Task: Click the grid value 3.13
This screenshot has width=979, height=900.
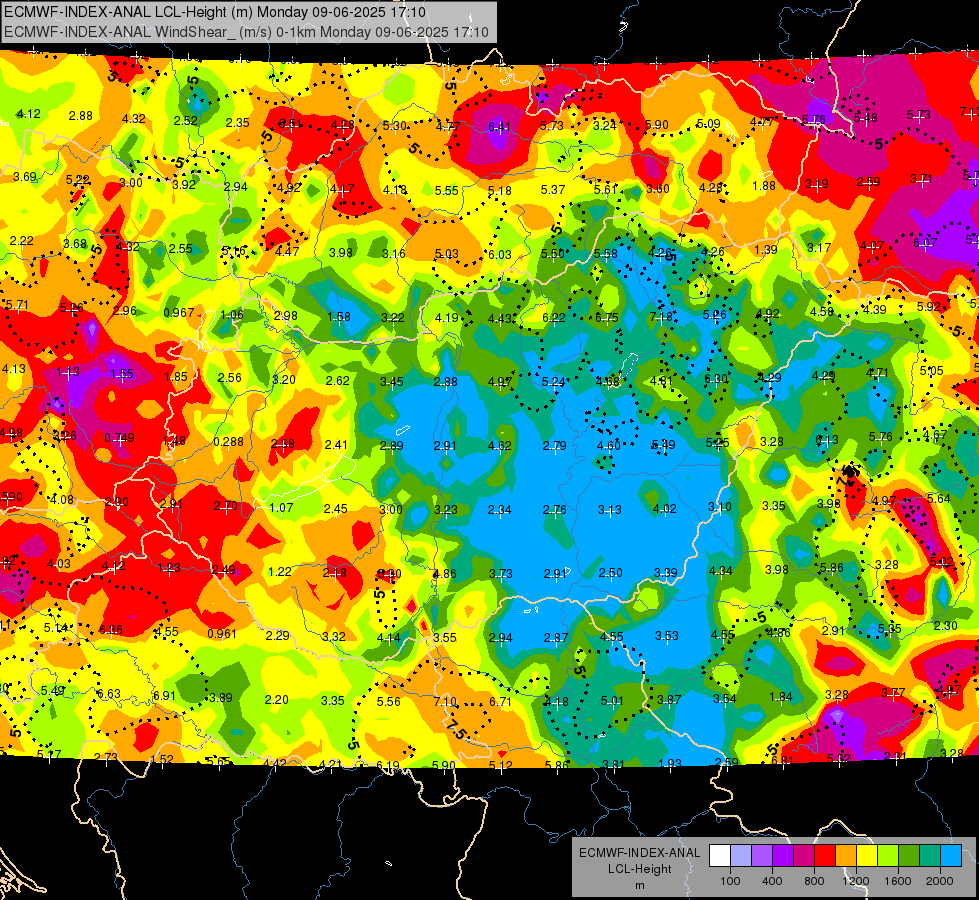Action: point(609,510)
